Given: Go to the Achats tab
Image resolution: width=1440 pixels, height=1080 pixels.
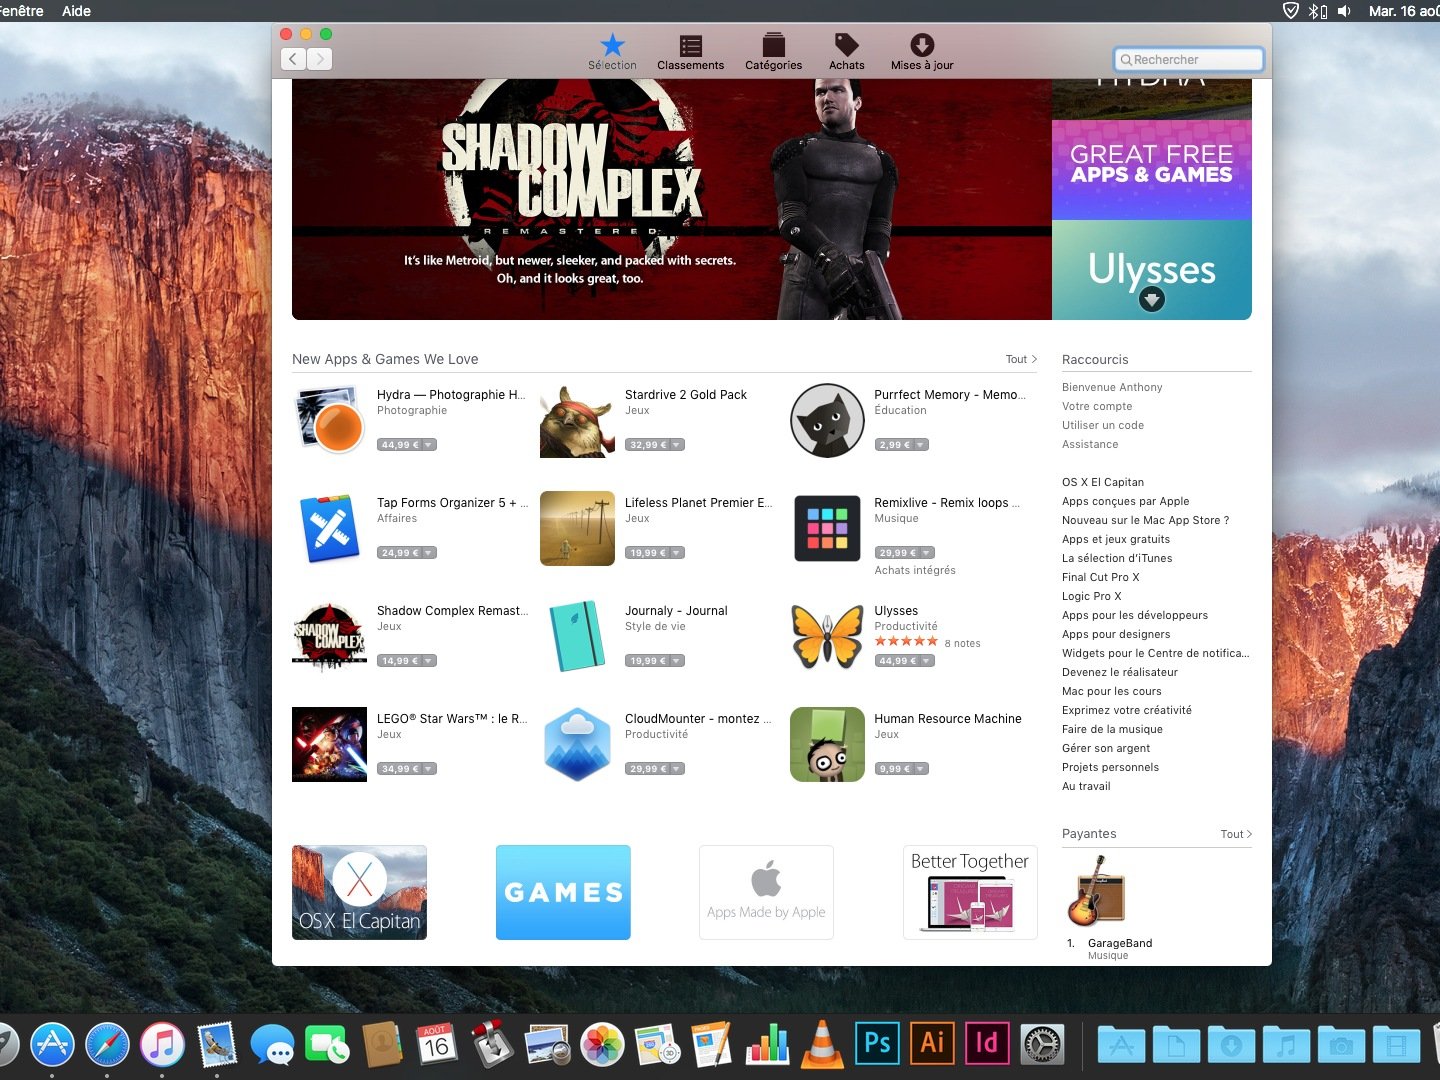Looking at the screenshot, I should (846, 52).
